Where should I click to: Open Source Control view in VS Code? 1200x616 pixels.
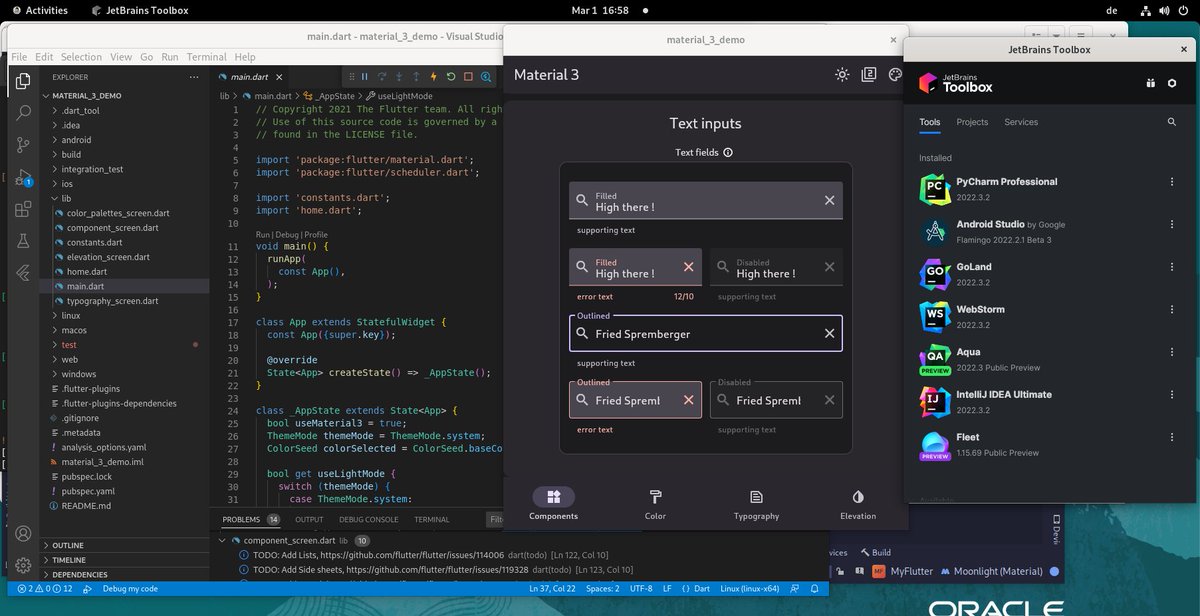pyautogui.click(x=23, y=145)
